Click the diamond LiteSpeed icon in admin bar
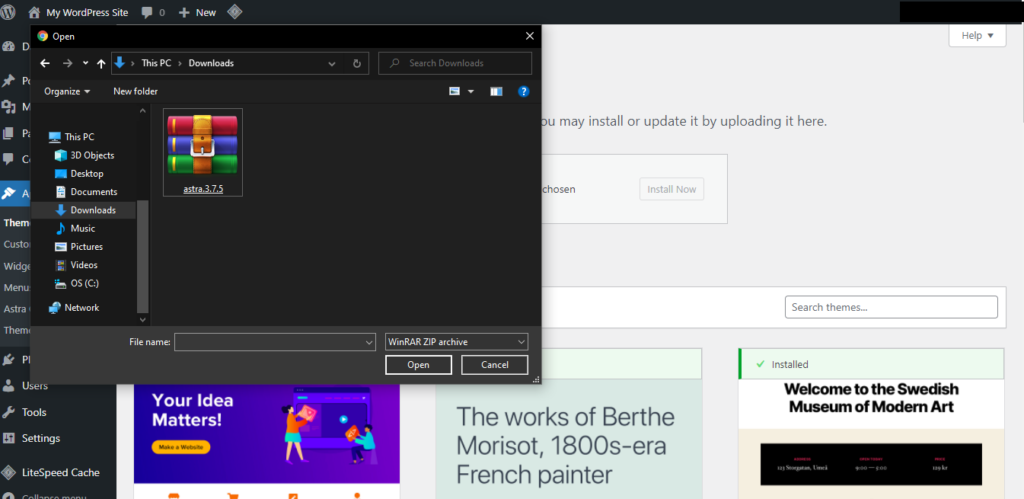The image size is (1024, 499). point(234,12)
